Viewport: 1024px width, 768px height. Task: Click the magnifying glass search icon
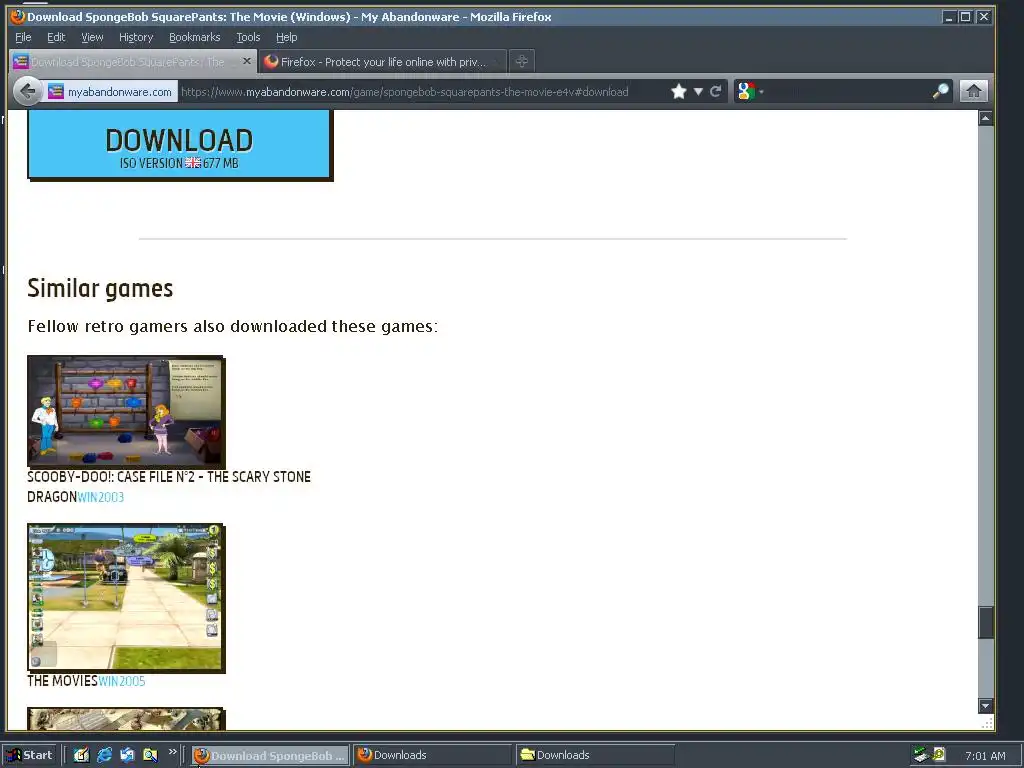(x=940, y=91)
